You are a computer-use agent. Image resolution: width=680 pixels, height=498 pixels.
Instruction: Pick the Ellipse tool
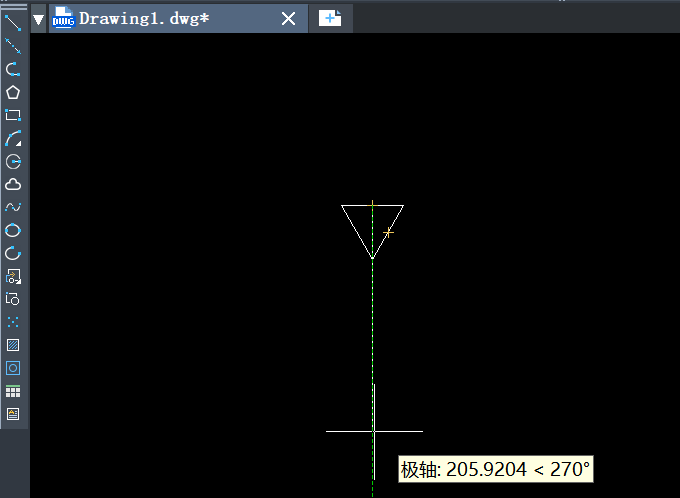[x=13, y=230]
